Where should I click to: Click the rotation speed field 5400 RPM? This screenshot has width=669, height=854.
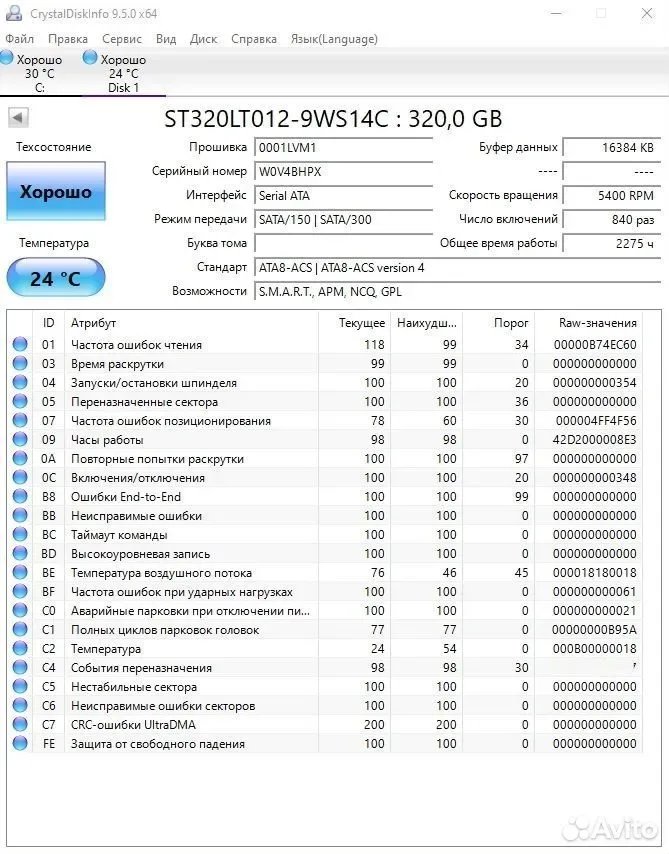(x=612, y=196)
